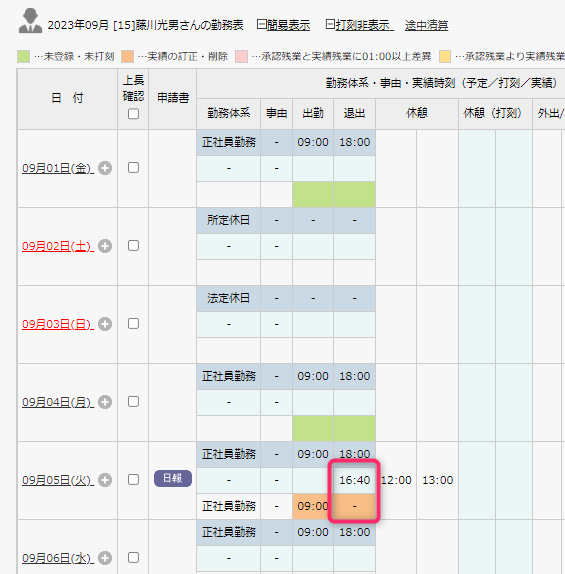Click 13:00 break end on 09月05日
The image size is (565, 574).
(438, 480)
